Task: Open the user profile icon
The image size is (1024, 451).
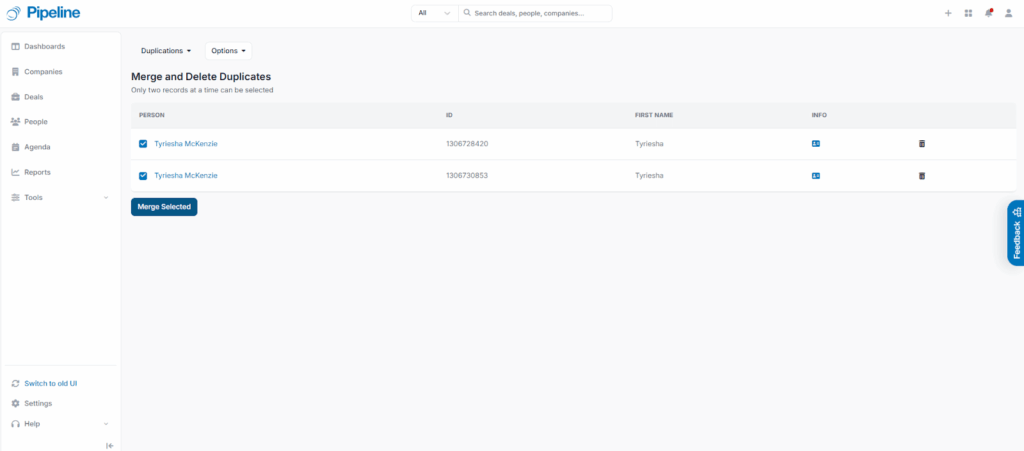Action: 1008,13
